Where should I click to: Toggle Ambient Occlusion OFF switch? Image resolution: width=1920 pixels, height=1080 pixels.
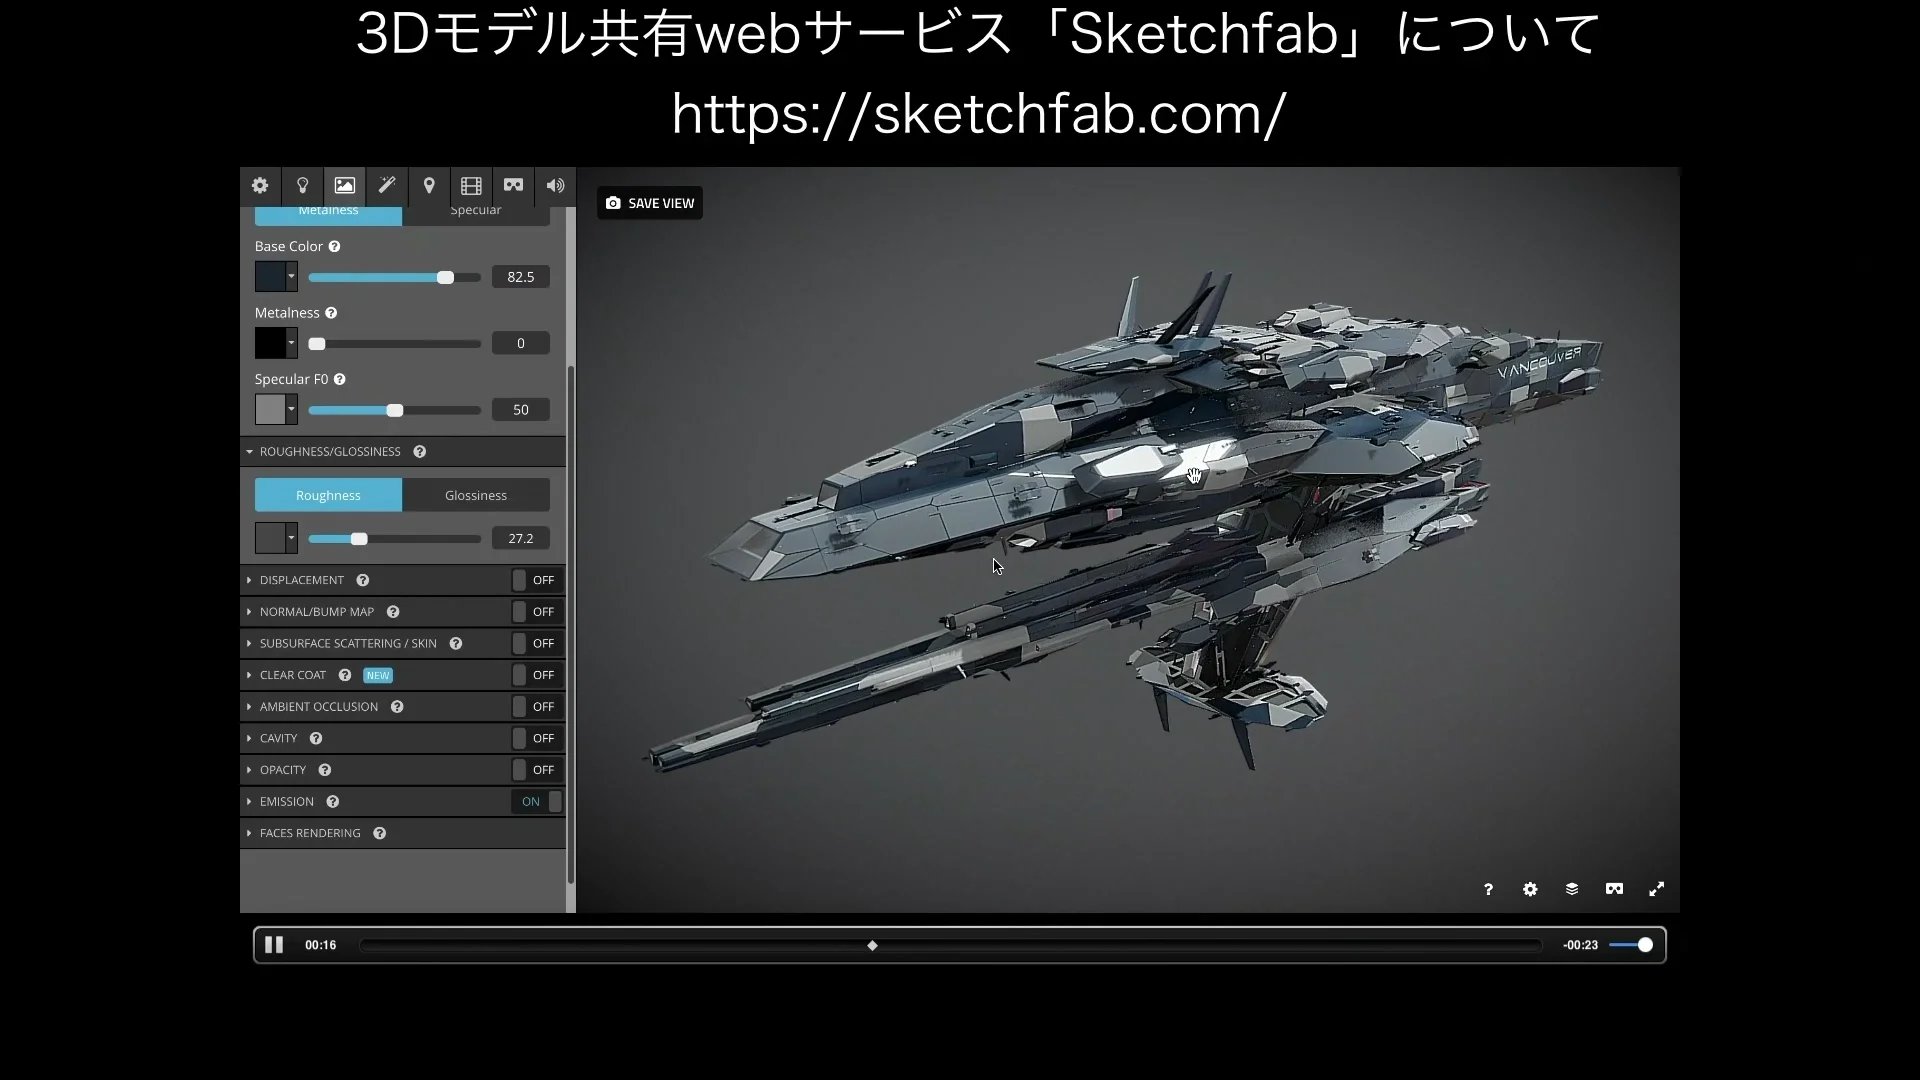[537, 707]
